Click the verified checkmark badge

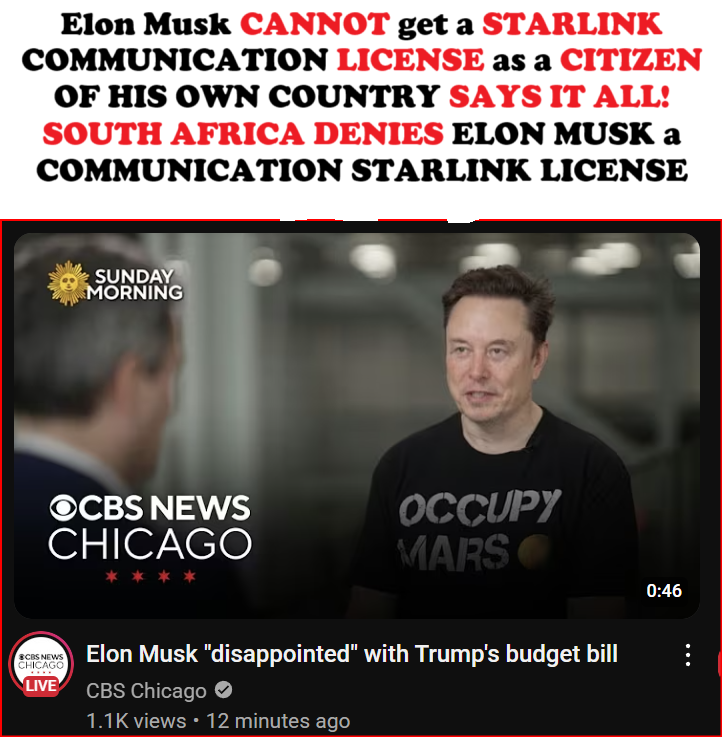(x=223, y=690)
